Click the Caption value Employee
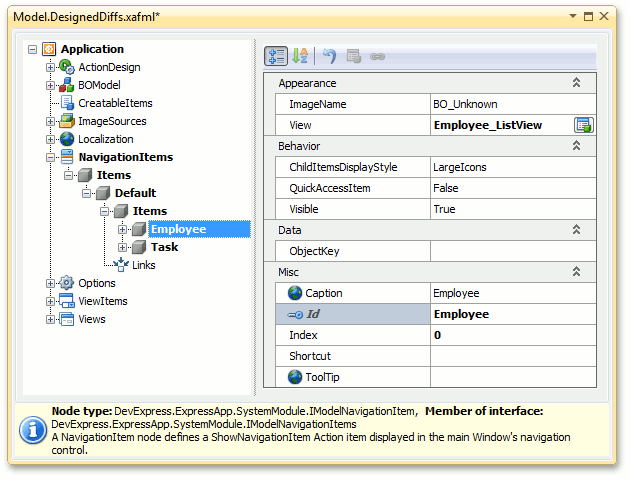Screen dimensions: 630x480 click(513, 293)
